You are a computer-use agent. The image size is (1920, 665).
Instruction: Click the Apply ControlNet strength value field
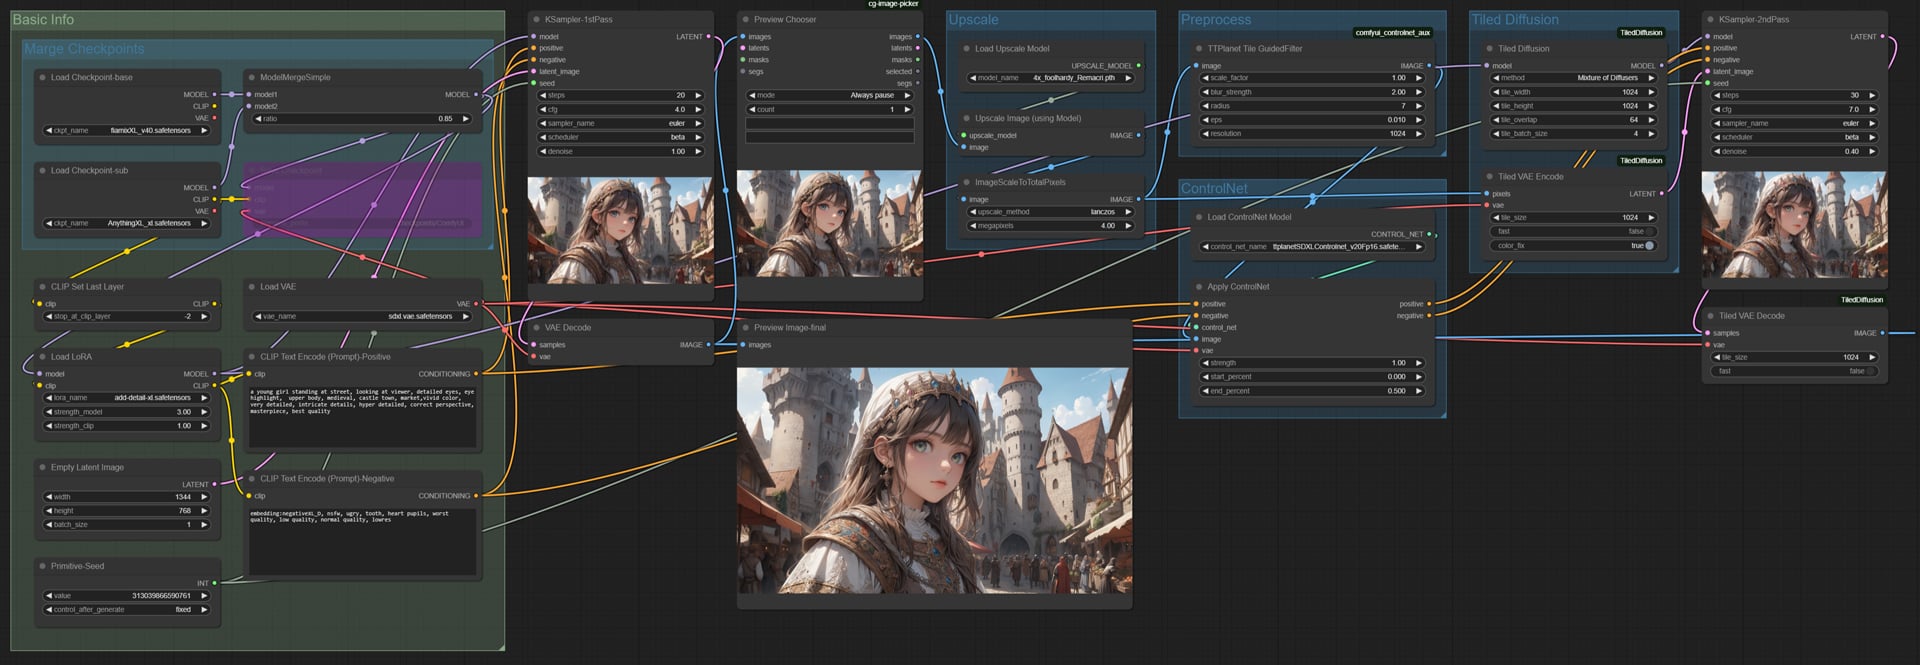(x=1311, y=363)
